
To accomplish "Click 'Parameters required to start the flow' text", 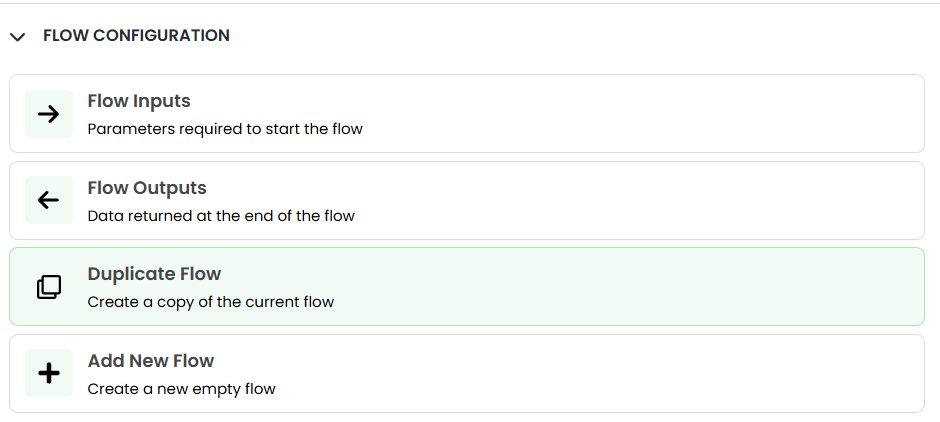I will pyautogui.click(x=225, y=129).
